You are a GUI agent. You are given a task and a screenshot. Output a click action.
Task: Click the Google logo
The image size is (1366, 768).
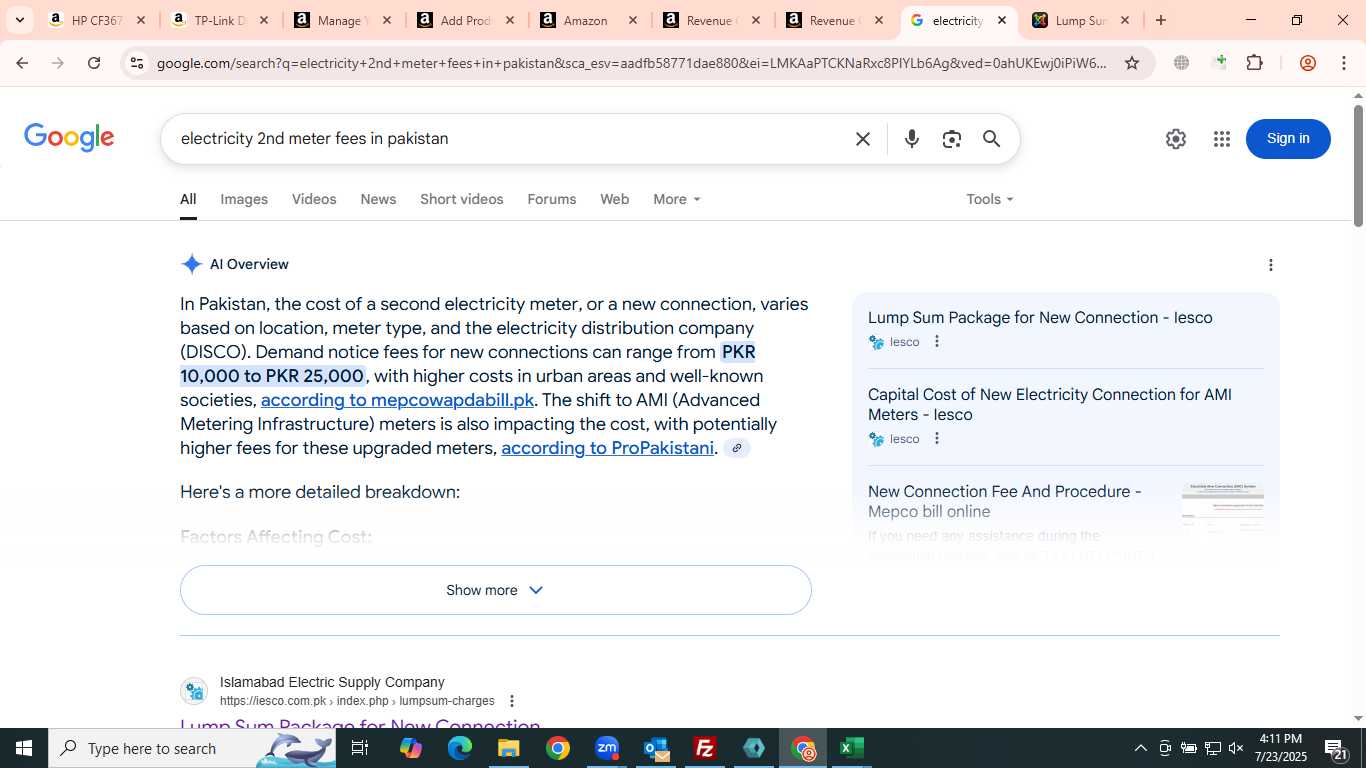click(69, 138)
